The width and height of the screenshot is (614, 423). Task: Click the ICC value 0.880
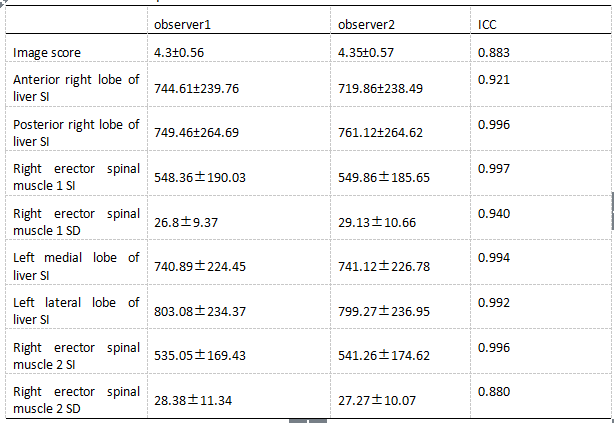[494, 391]
